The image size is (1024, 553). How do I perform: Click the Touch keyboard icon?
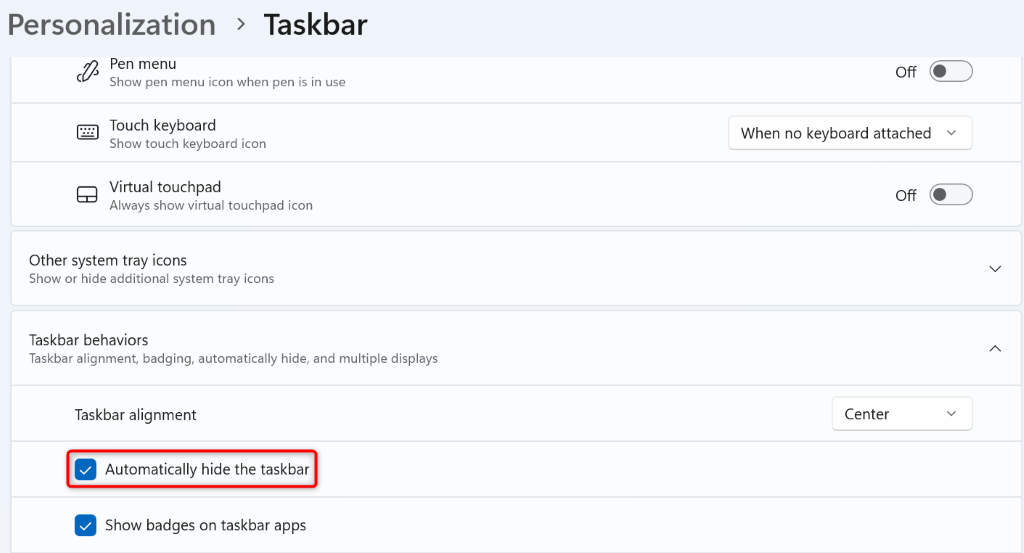click(x=87, y=133)
